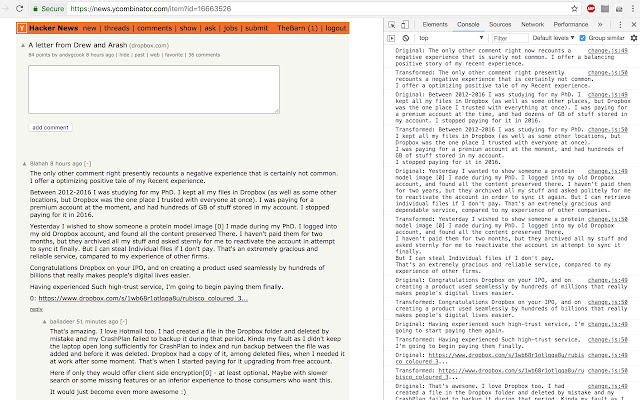Click the 'past' link under the story
640x400 pixels.
tap(140, 55)
